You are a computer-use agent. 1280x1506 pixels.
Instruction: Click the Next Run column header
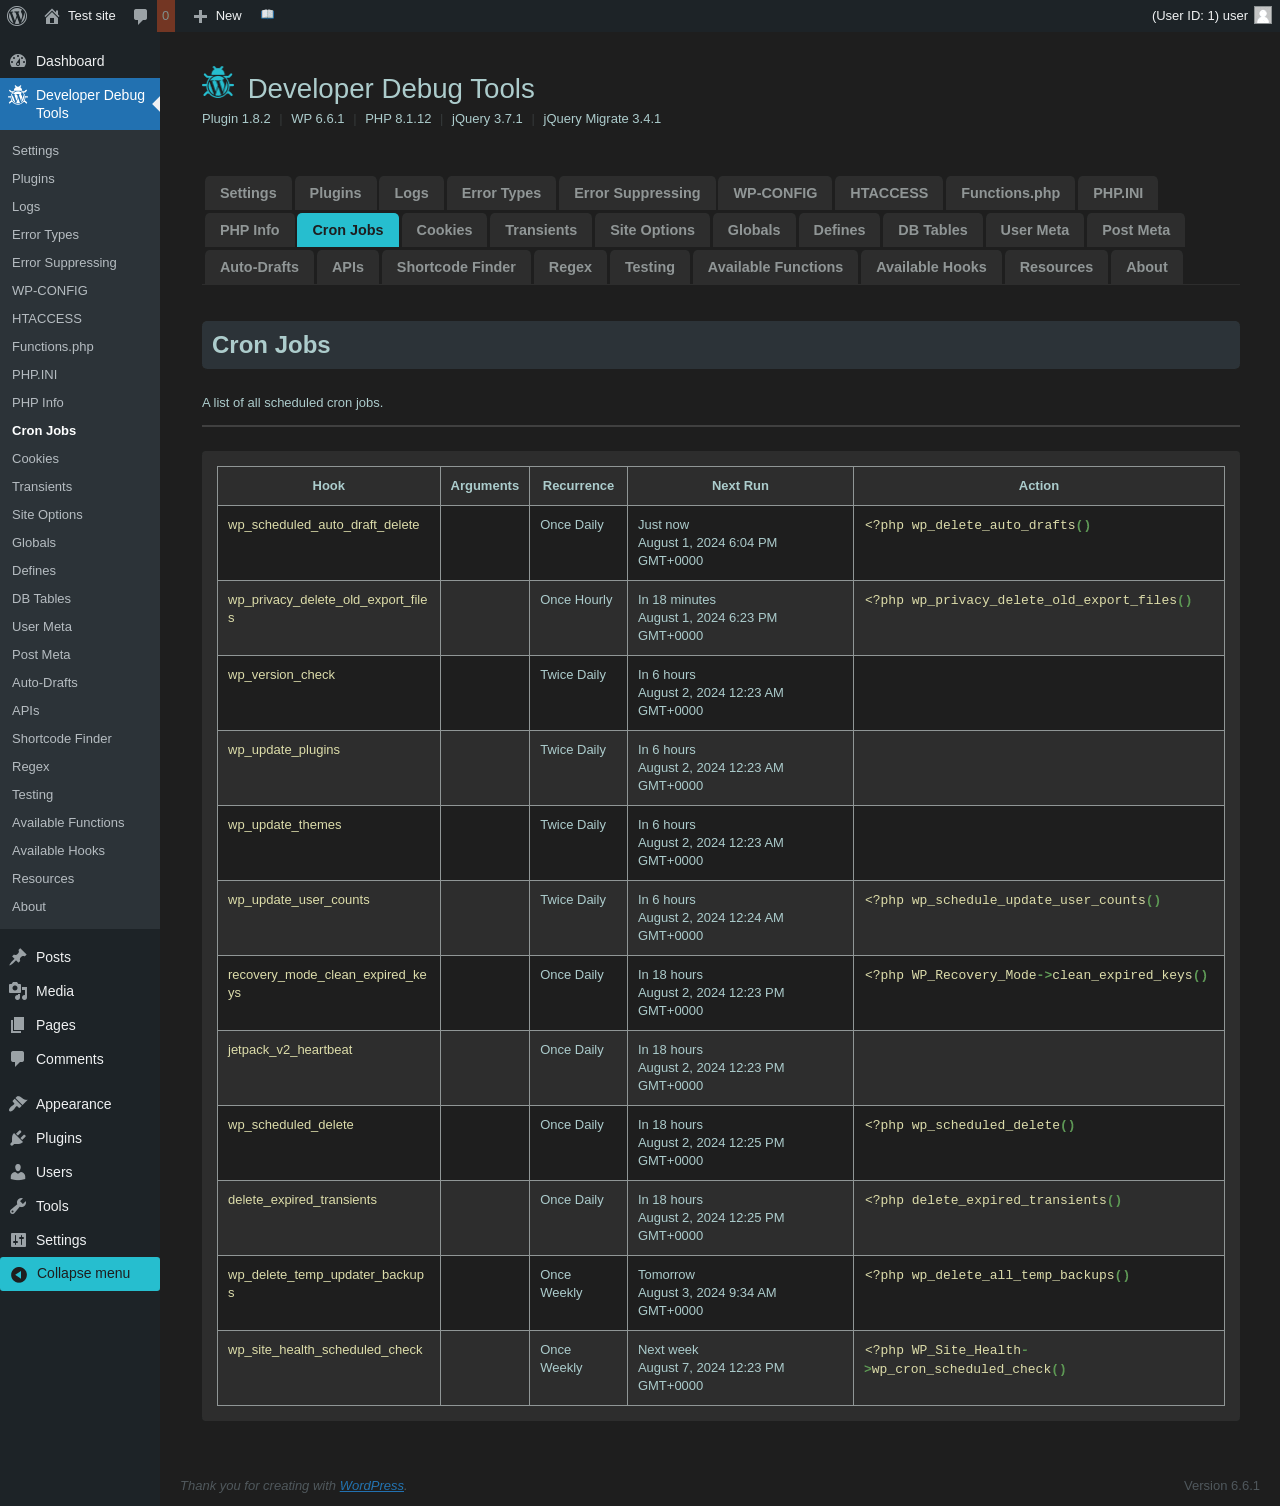coord(740,486)
